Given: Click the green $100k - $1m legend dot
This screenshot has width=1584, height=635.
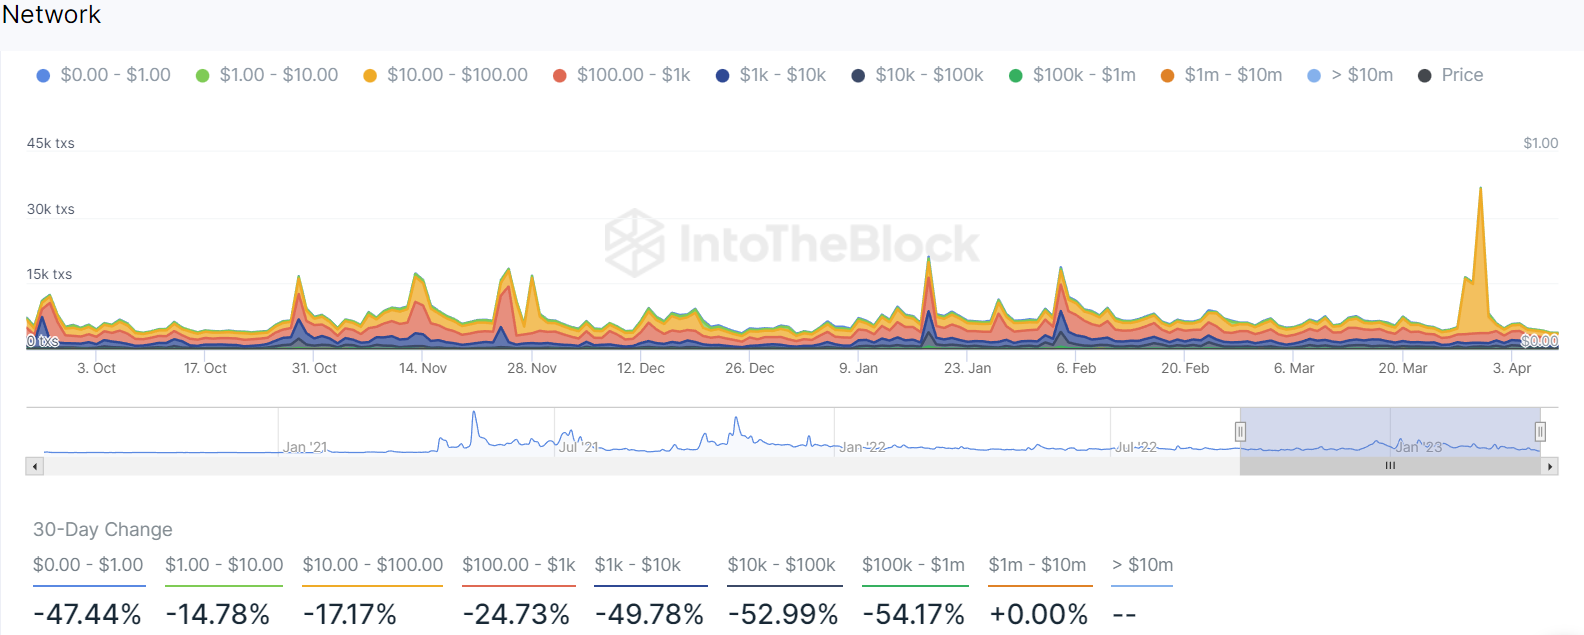Looking at the screenshot, I should pyautogui.click(x=1016, y=76).
